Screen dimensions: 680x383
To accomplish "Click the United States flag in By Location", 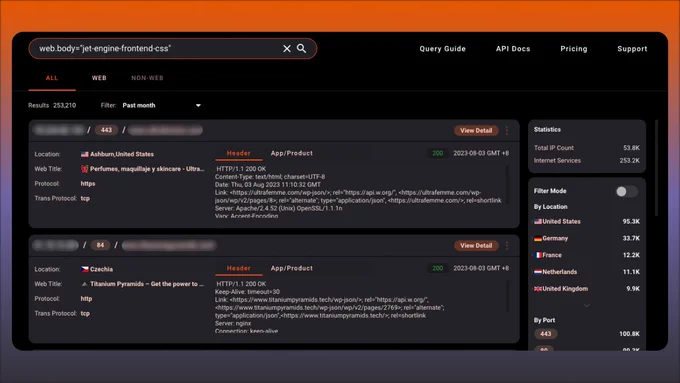I will click(x=538, y=222).
